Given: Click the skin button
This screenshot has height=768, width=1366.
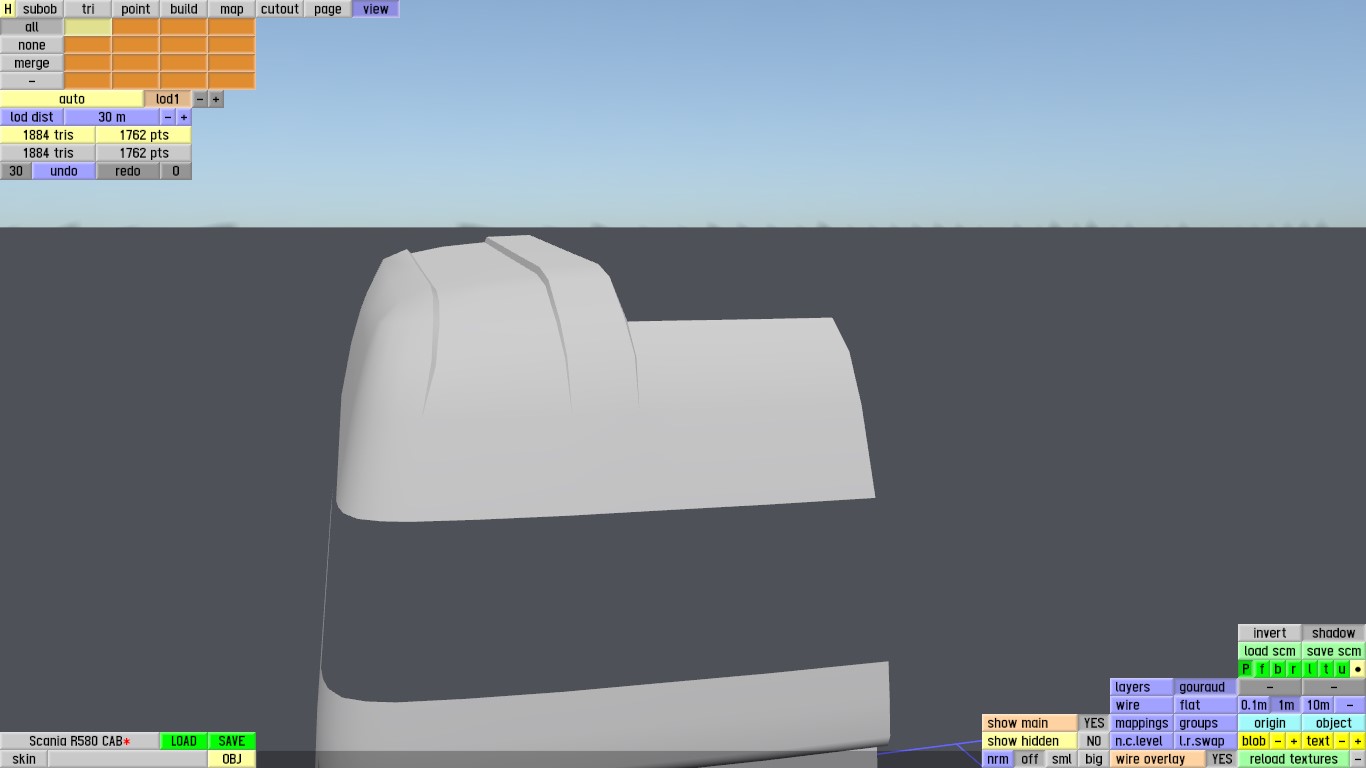Looking at the screenshot, I should [x=24, y=759].
